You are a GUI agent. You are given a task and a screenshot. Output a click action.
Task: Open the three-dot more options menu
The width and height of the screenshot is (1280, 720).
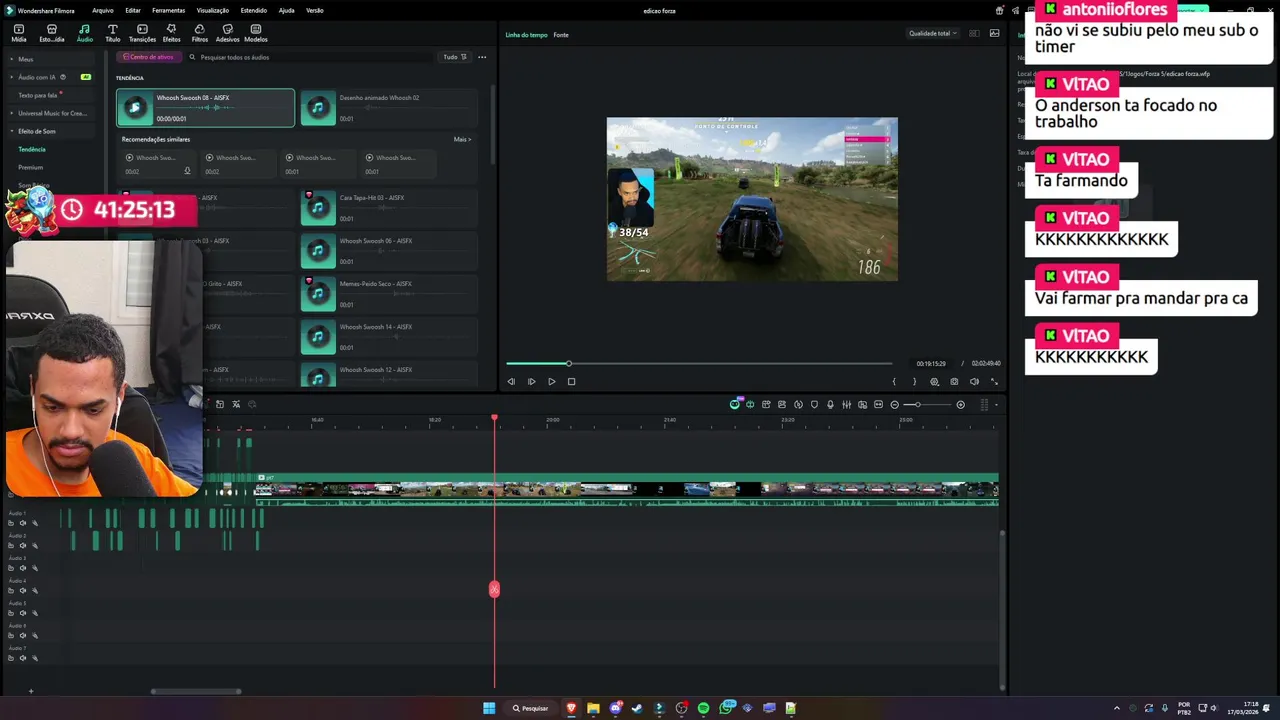coord(482,57)
